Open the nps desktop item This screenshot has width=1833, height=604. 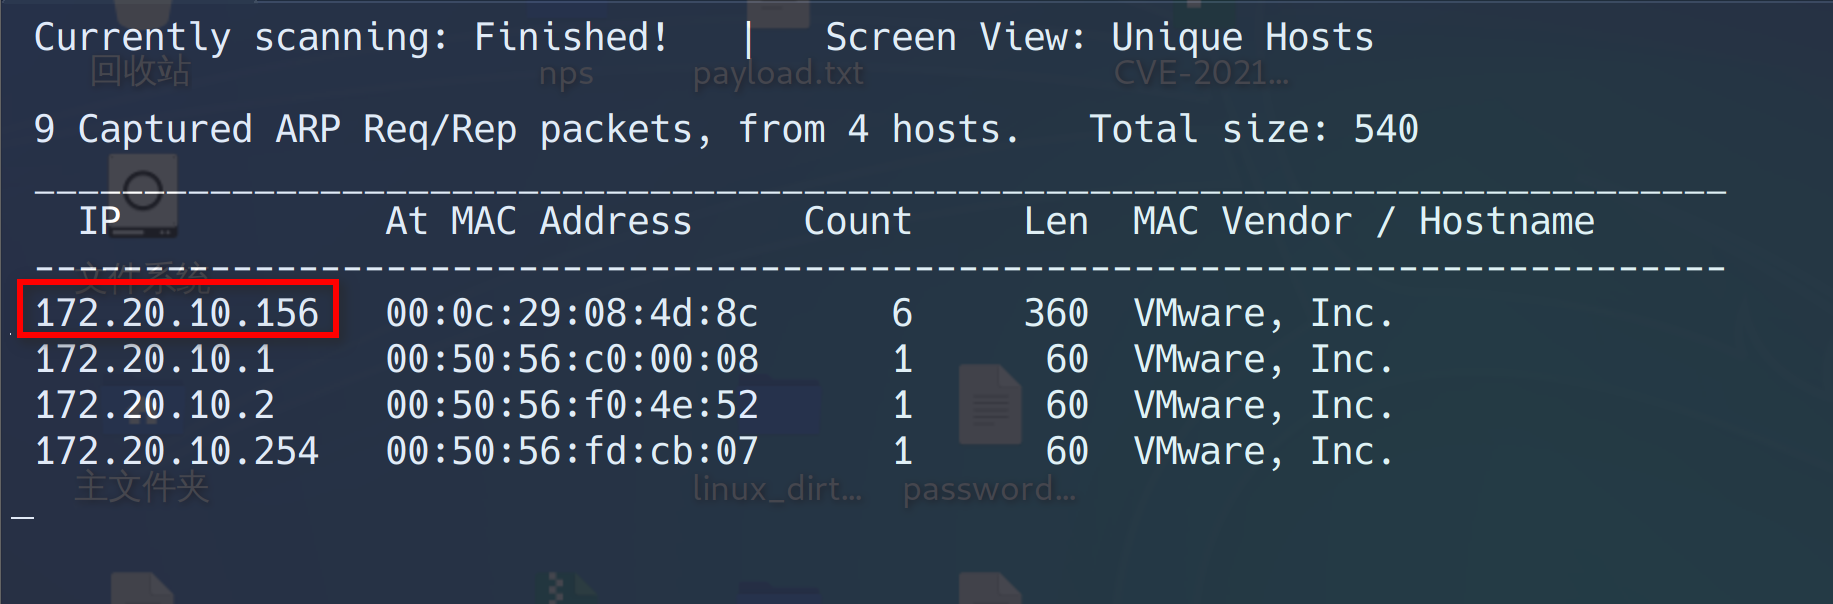[x=566, y=74]
